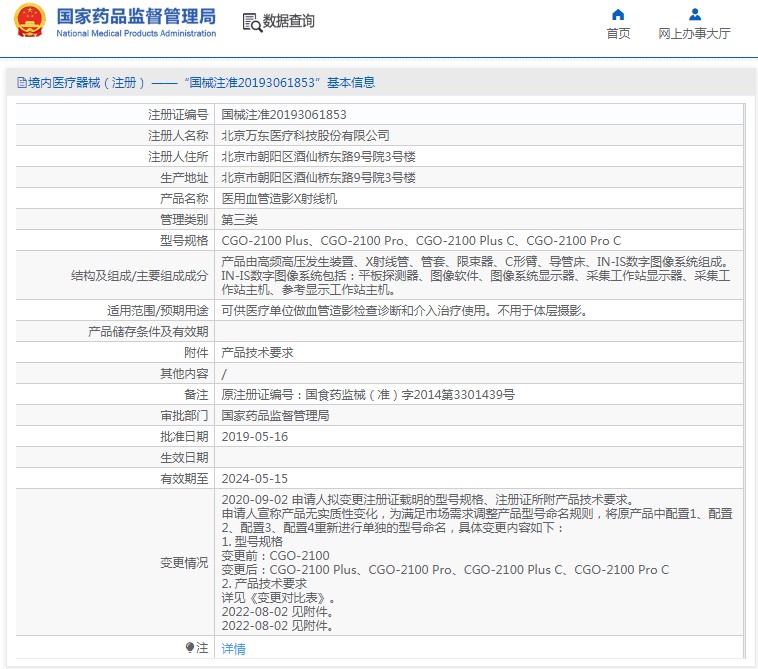Image resolution: width=758 pixels, height=669 pixels.
Task: Click the 产品名称 row label
Action: (x=184, y=199)
